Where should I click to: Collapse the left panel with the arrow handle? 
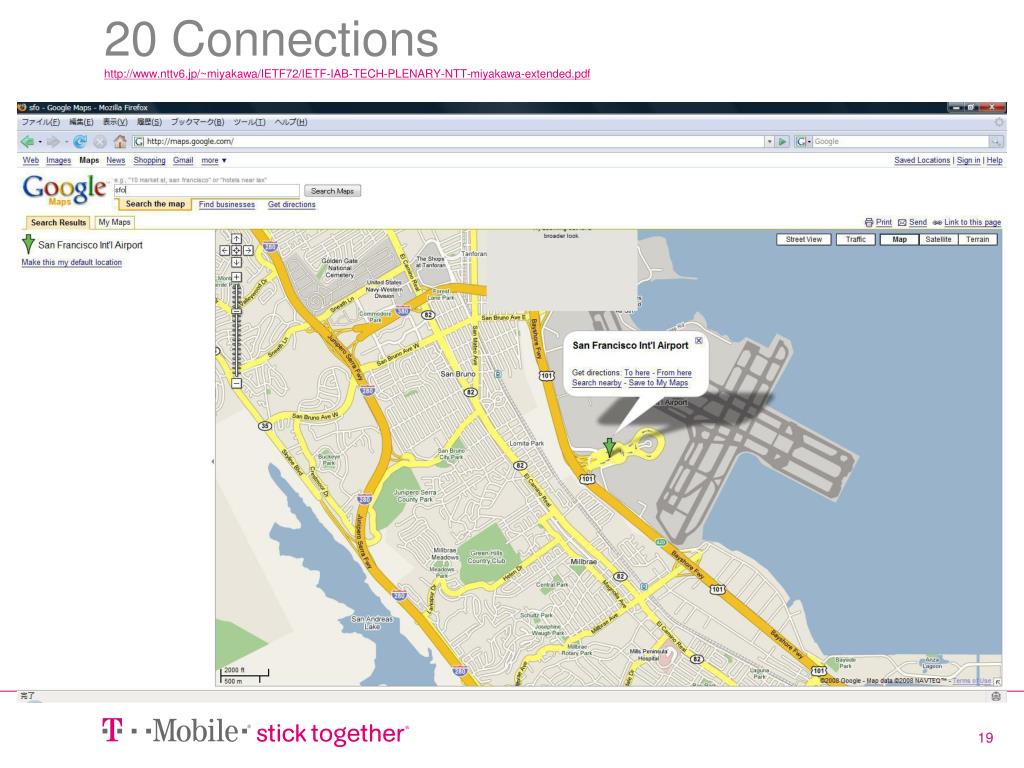pos(212,461)
